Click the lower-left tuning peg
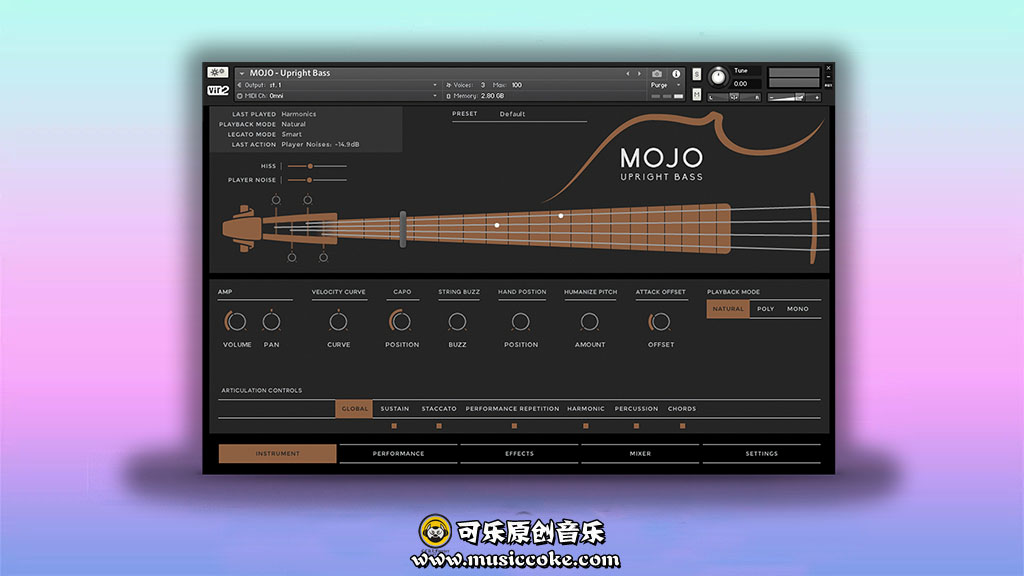The height and width of the screenshot is (576, 1024). pyautogui.click(x=292, y=257)
